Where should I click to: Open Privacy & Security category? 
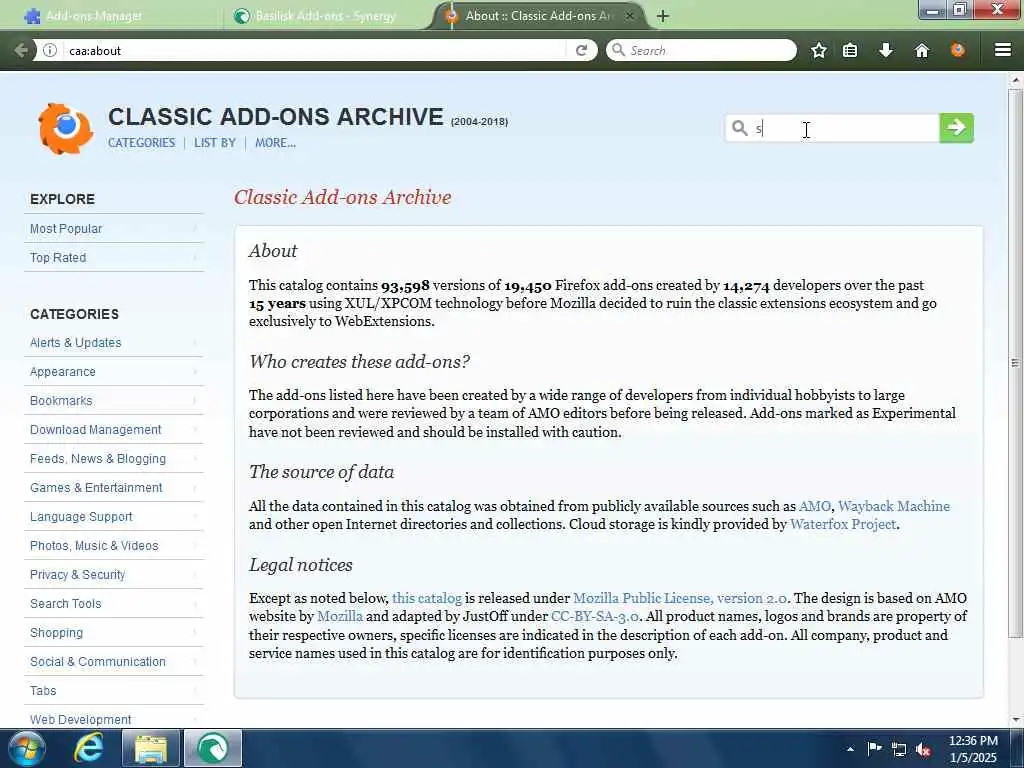click(x=114, y=575)
